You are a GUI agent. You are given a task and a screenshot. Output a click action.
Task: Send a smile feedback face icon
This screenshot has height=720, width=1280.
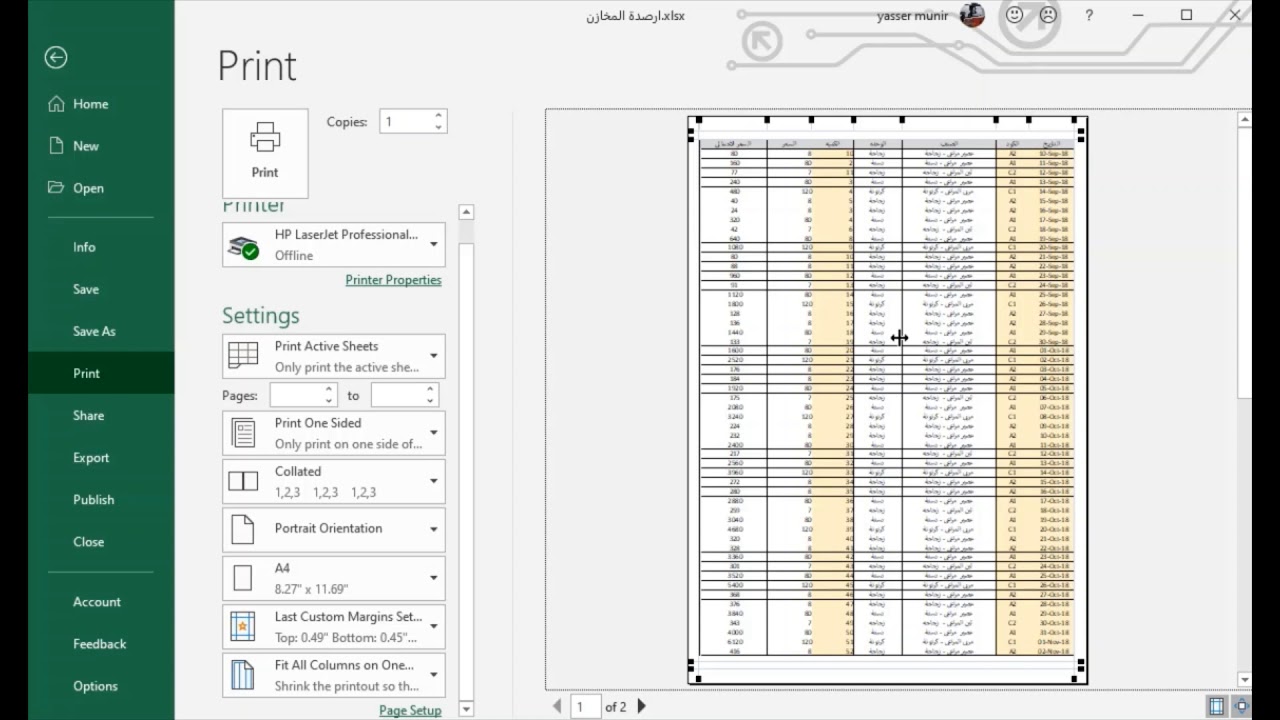(1014, 15)
